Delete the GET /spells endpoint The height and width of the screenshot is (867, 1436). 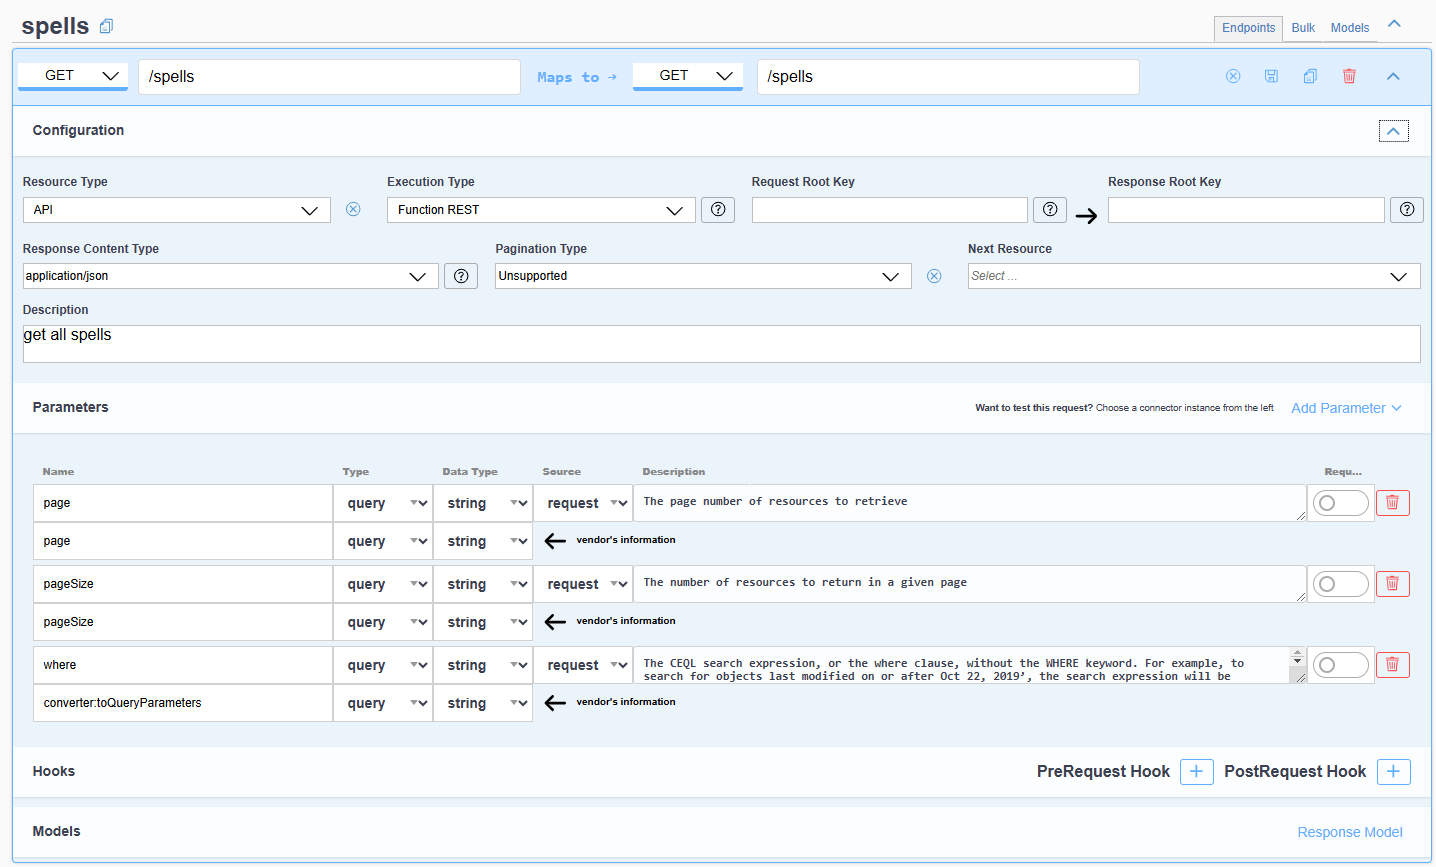click(1349, 76)
